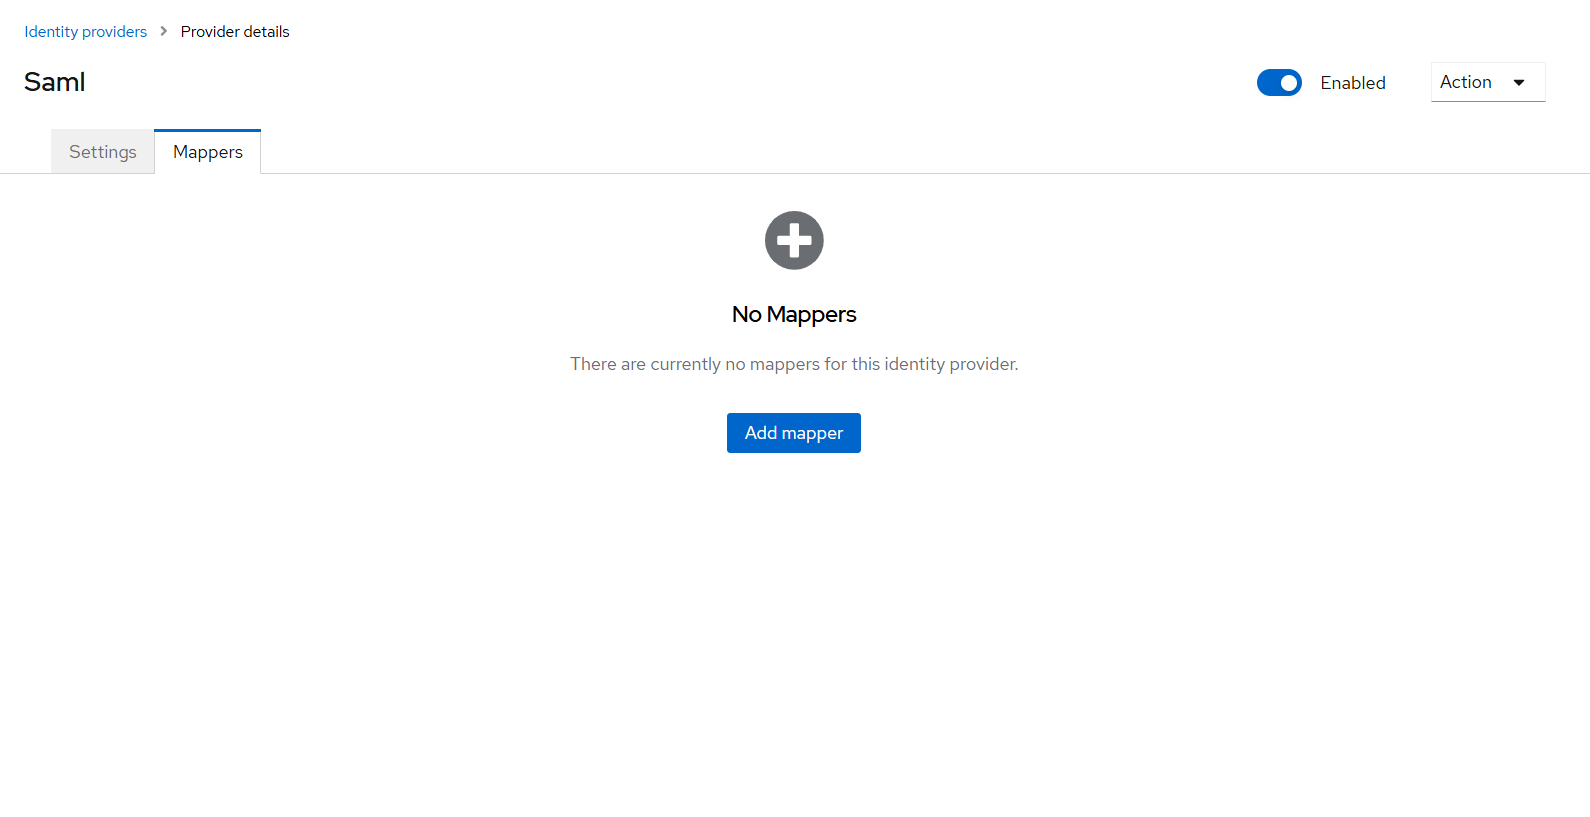This screenshot has height=817, width=1590.
Task: Go back to Identity providers link
Action: point(86,32)
